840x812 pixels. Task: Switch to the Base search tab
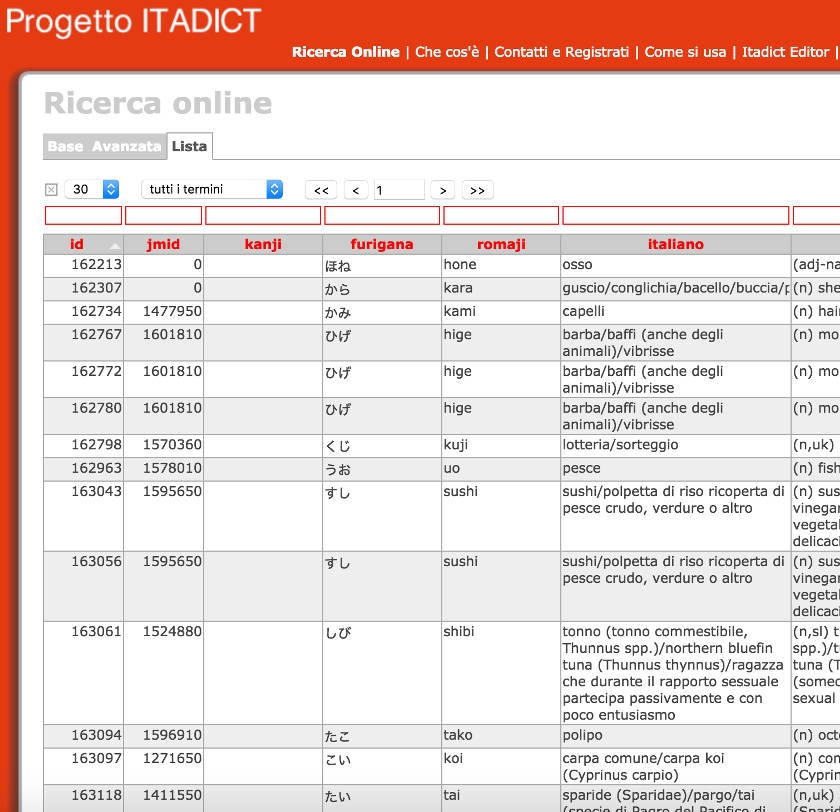tap(65, 147)
